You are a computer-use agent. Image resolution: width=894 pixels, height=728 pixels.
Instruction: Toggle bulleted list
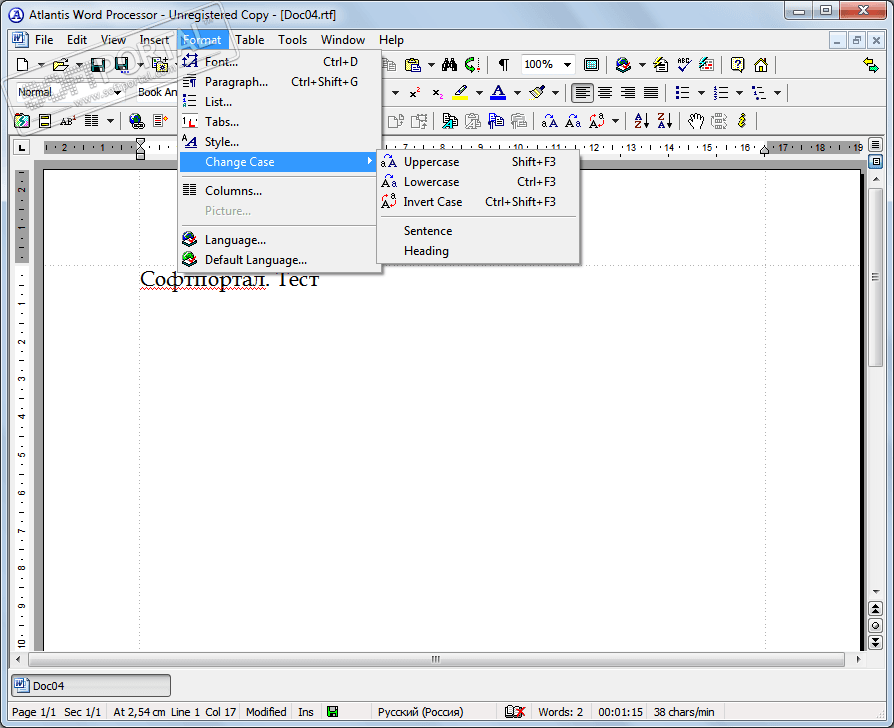pos(682,92)
